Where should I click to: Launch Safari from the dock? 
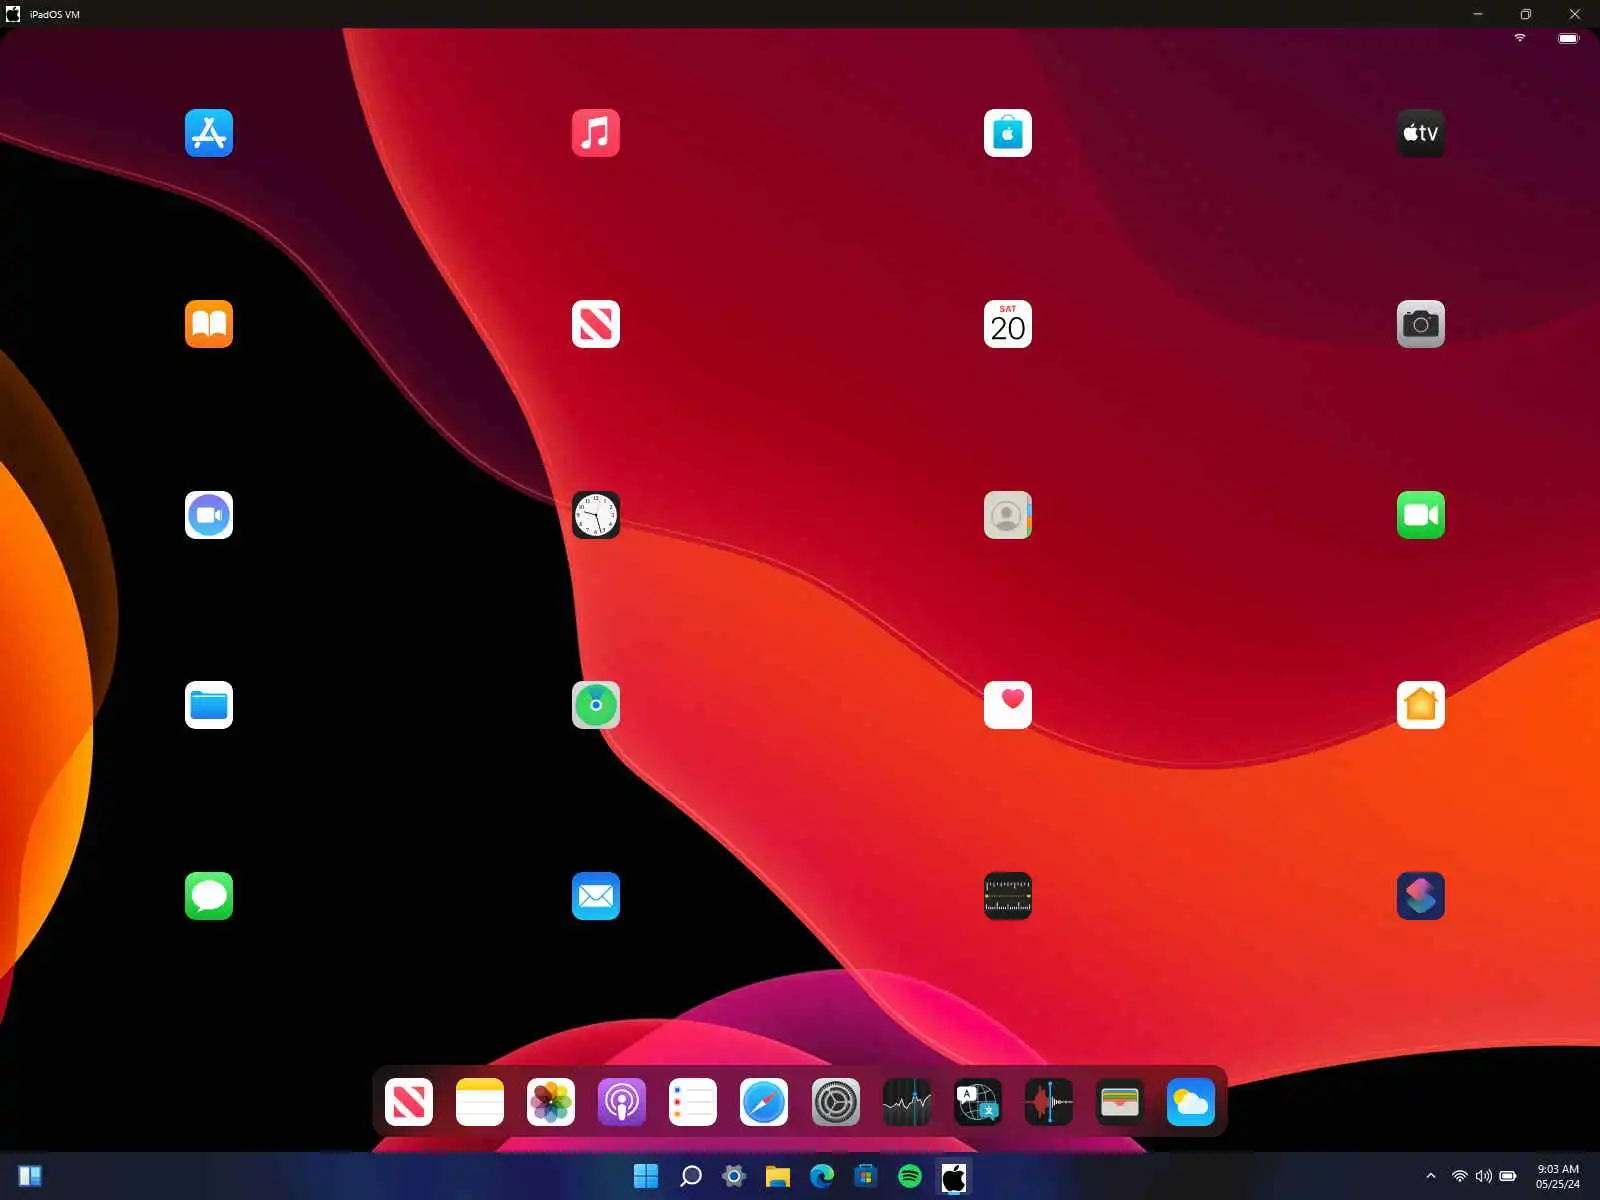[x=764, y=1102]
